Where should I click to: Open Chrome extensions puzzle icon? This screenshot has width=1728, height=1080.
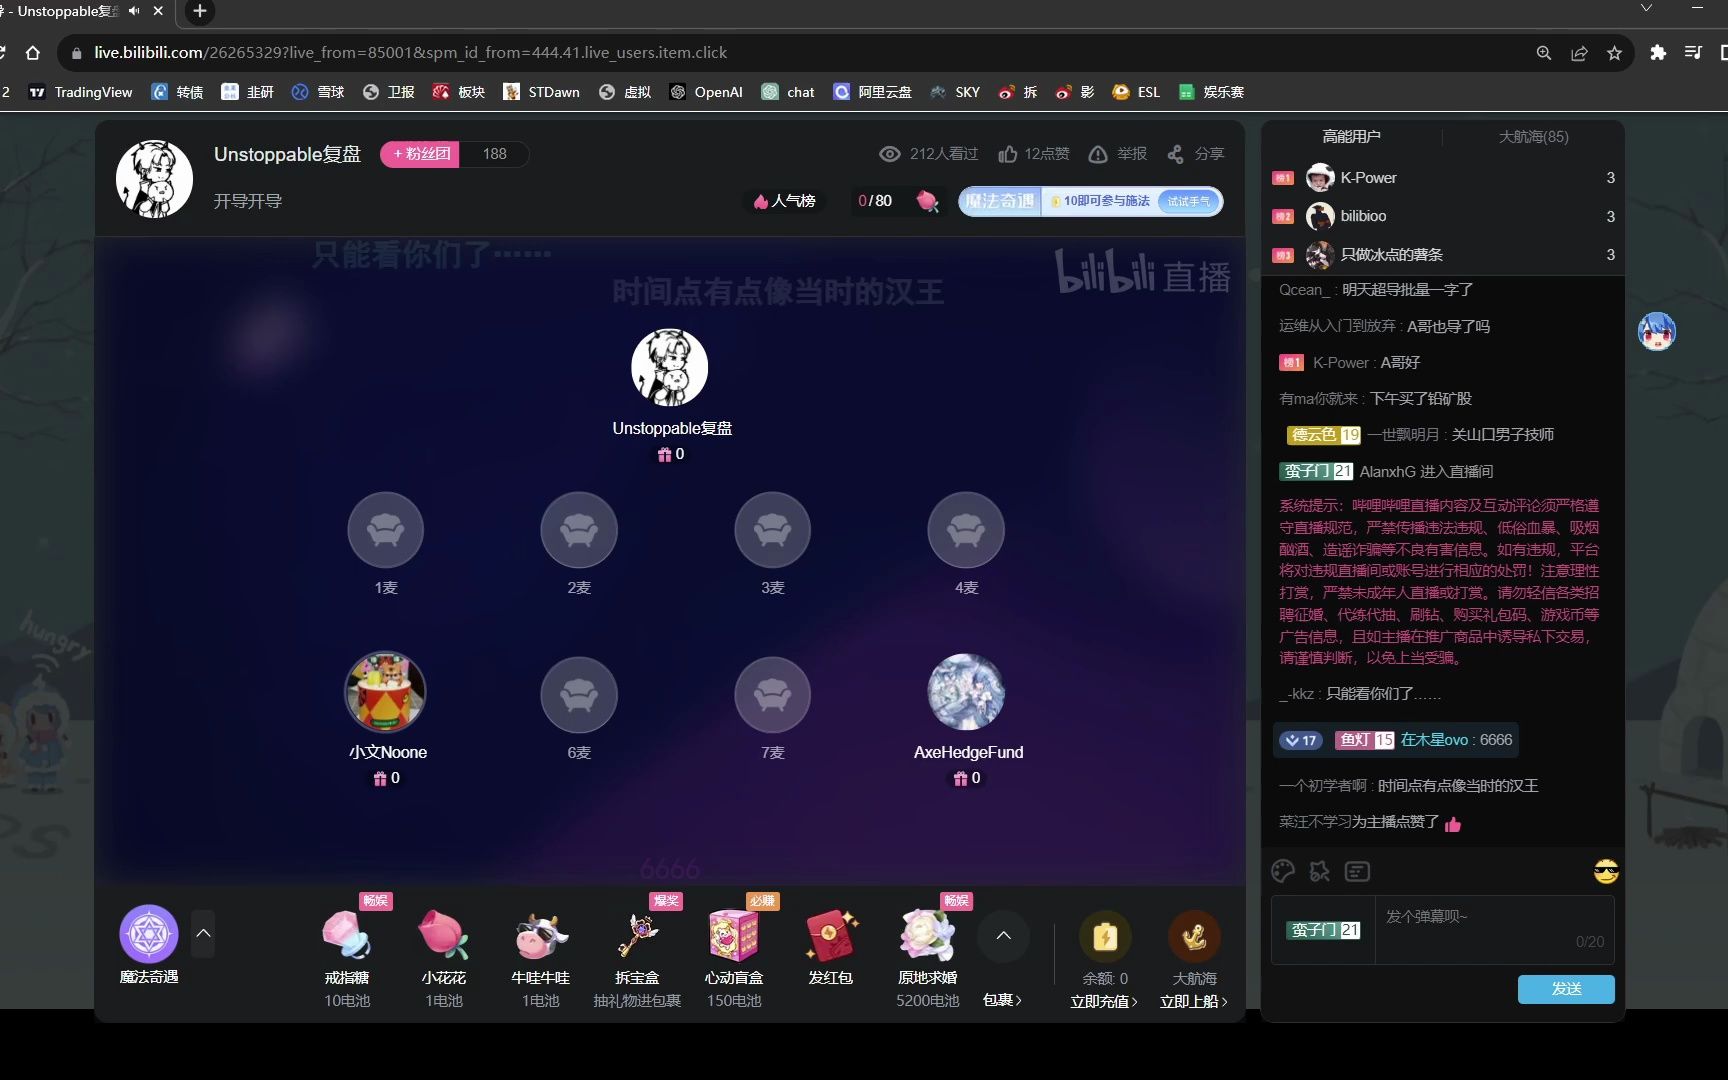(1658, 53)
